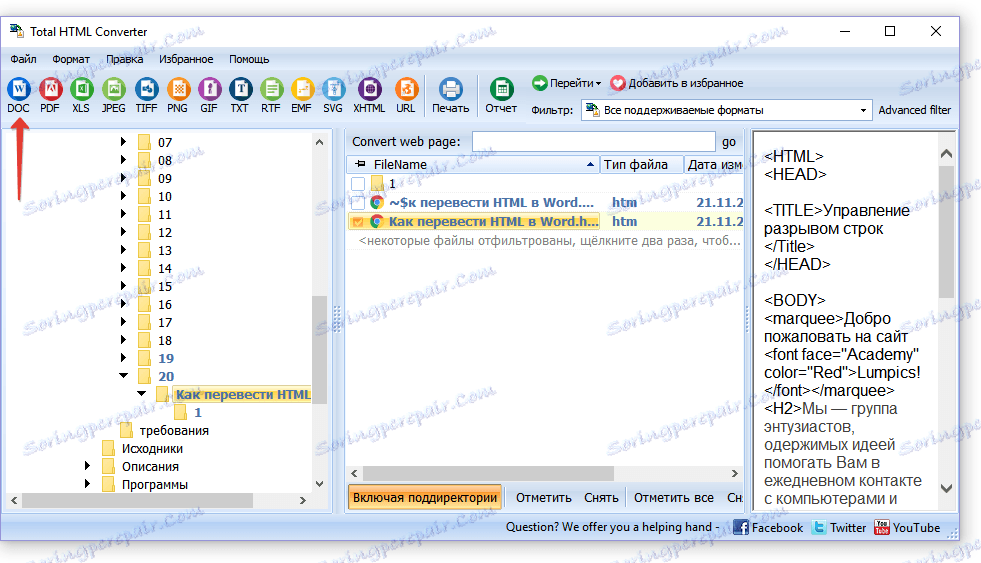Convert selected file to TXT
This screenshot has width=981, height=563.
[x=240, y=95]
